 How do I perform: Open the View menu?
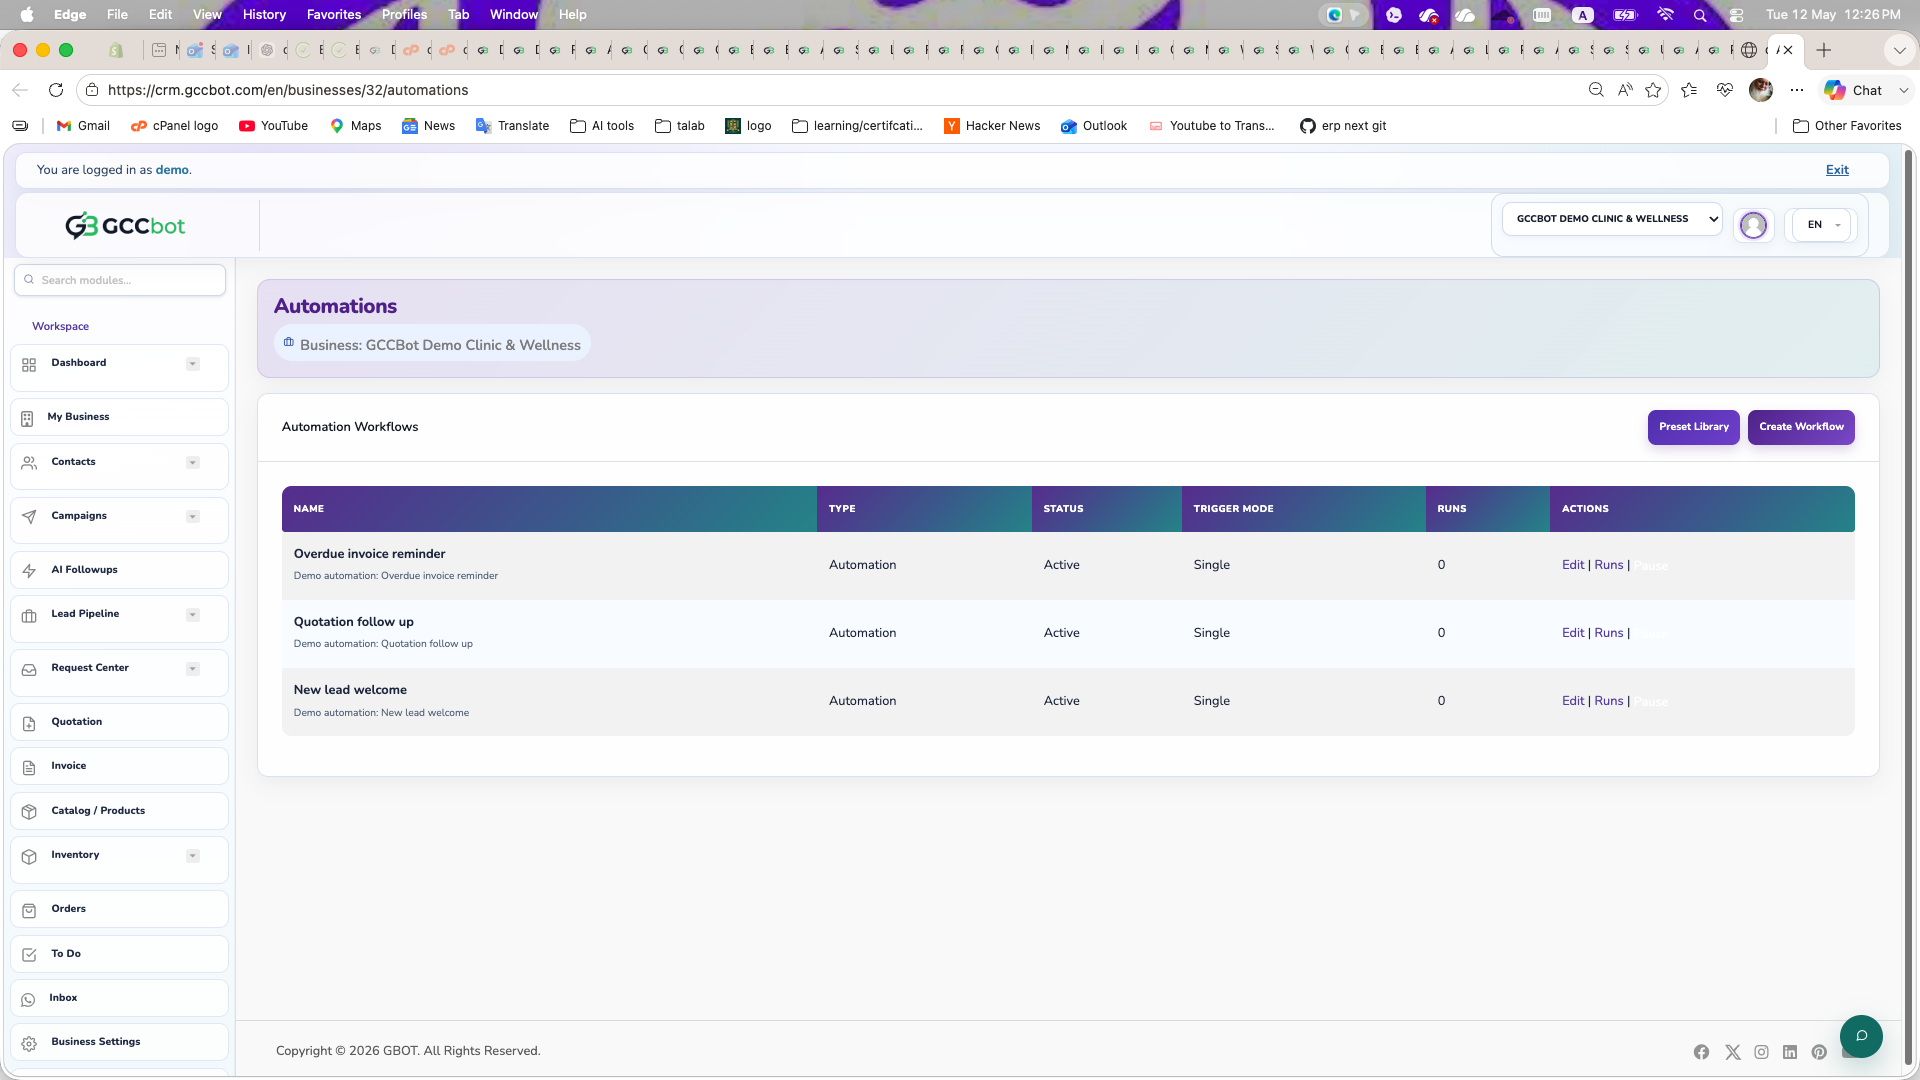pyautogui.click(x=207, y=14)
